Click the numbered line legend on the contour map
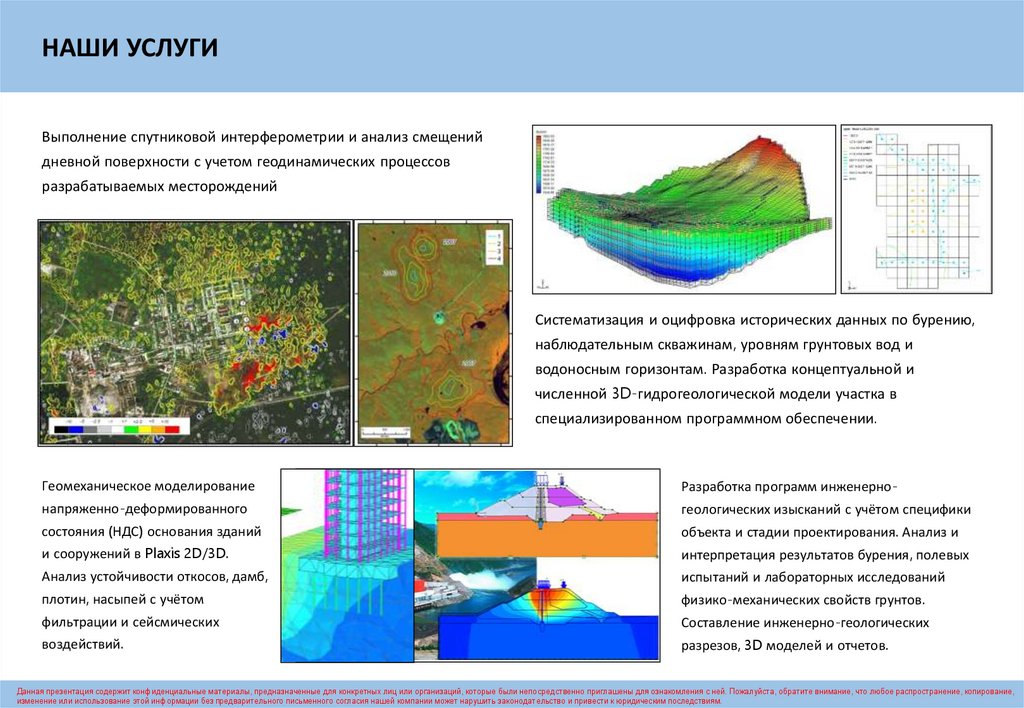This screenshot has height=708, width=1024. pyautogui.click(x=494, y=247)
